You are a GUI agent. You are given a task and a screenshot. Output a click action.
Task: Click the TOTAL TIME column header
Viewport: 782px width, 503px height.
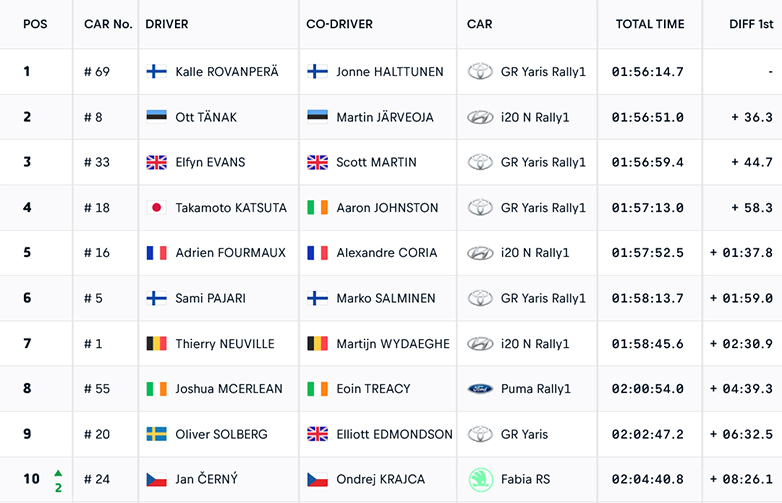(649, 24)
